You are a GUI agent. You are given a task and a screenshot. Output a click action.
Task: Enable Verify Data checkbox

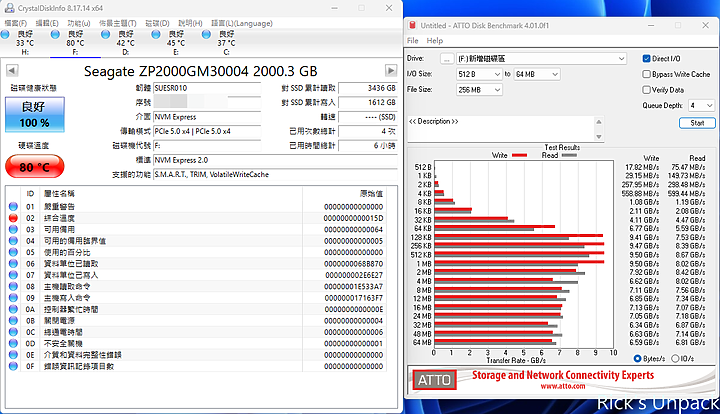click(647, 90)
